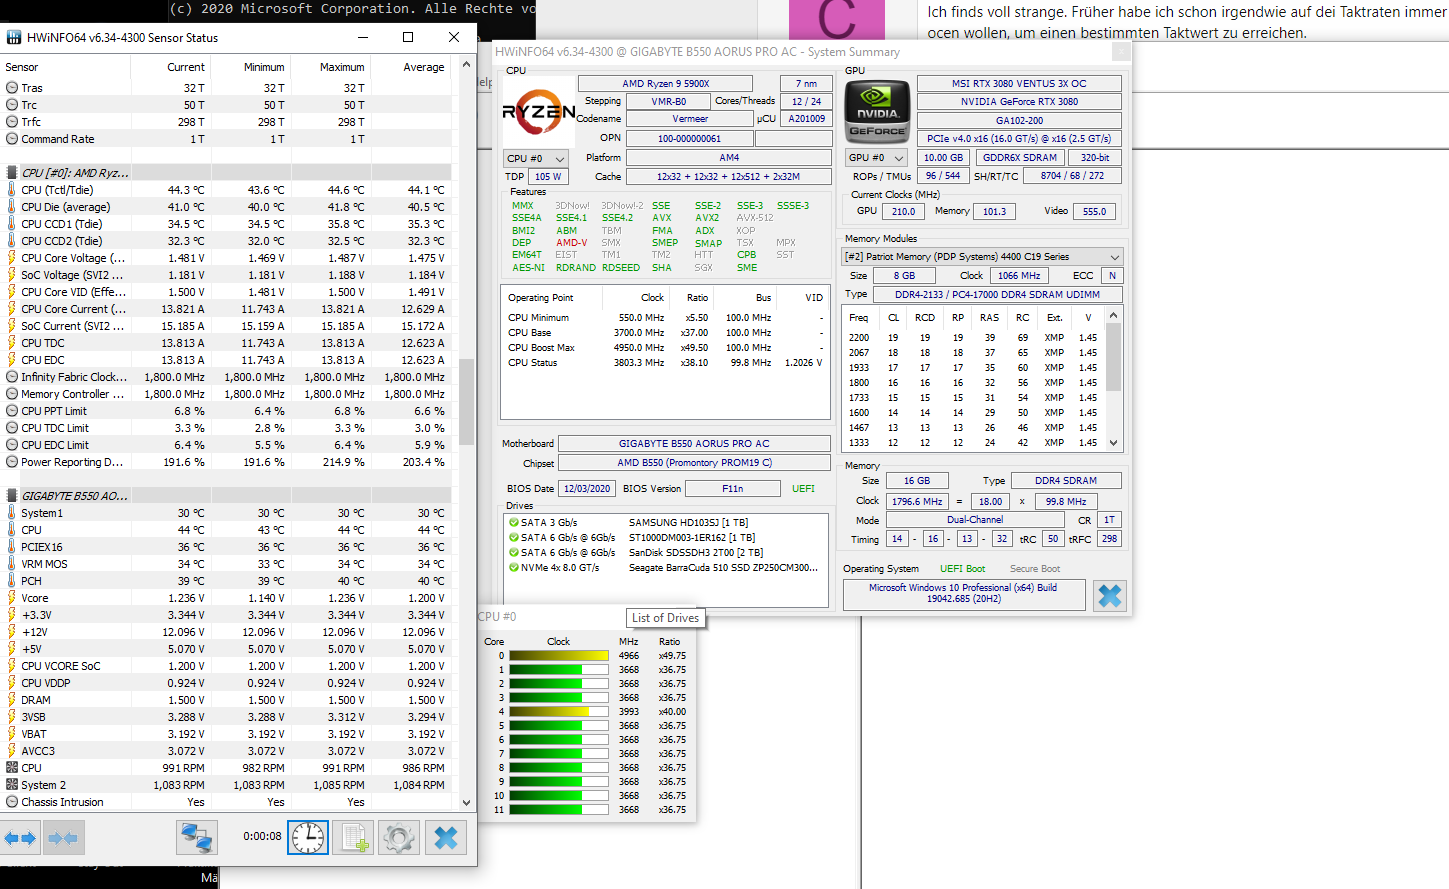Click the MSI RTX 3080 VENTUS 3X OC field
Viewport: 1449px width, 889px height.
click(1019, 84)
